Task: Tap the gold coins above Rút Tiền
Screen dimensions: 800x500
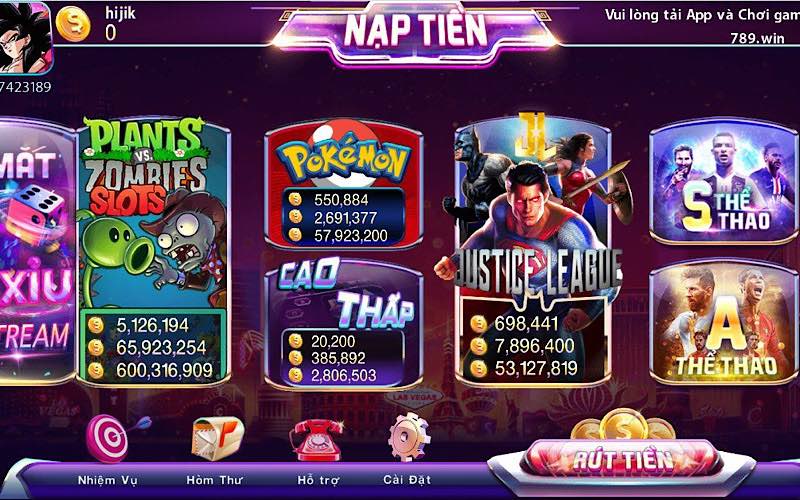Action: pos(623,424)
